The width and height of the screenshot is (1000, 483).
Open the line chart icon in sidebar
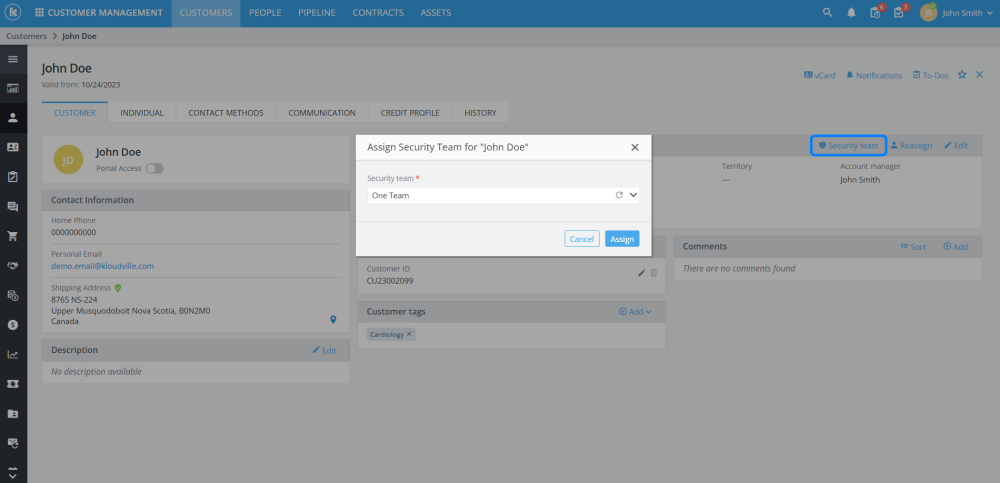click(x=13, y=354)
